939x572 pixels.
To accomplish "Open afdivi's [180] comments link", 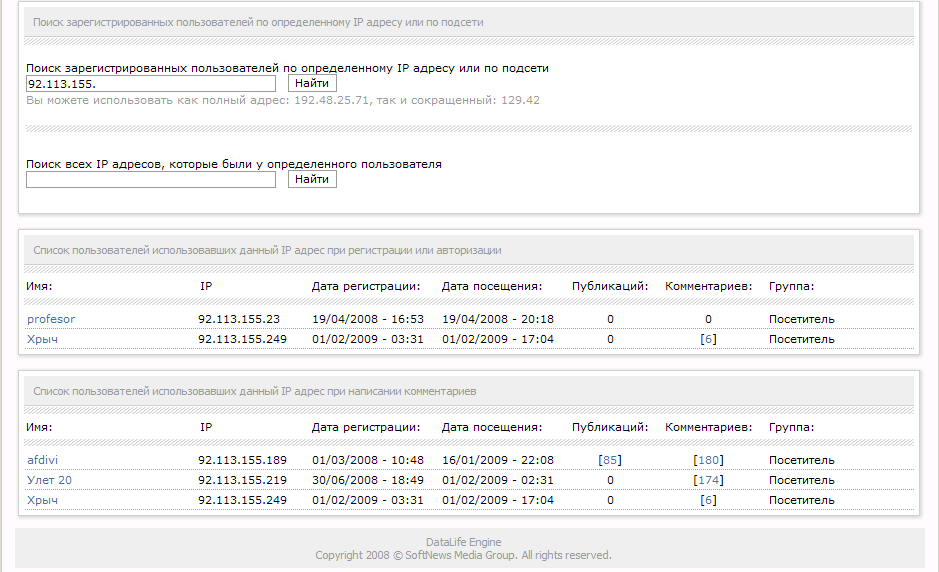I will click(708, 460).
